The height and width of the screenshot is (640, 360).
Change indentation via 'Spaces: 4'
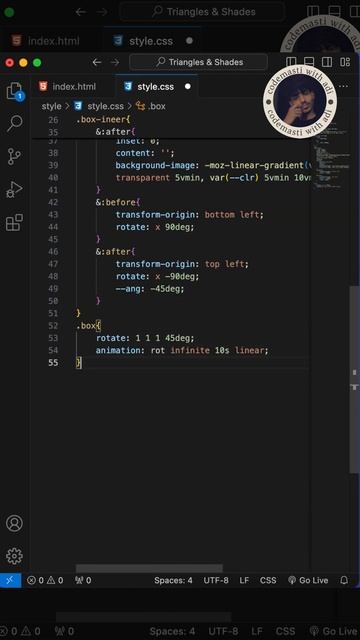coord(173,580)
